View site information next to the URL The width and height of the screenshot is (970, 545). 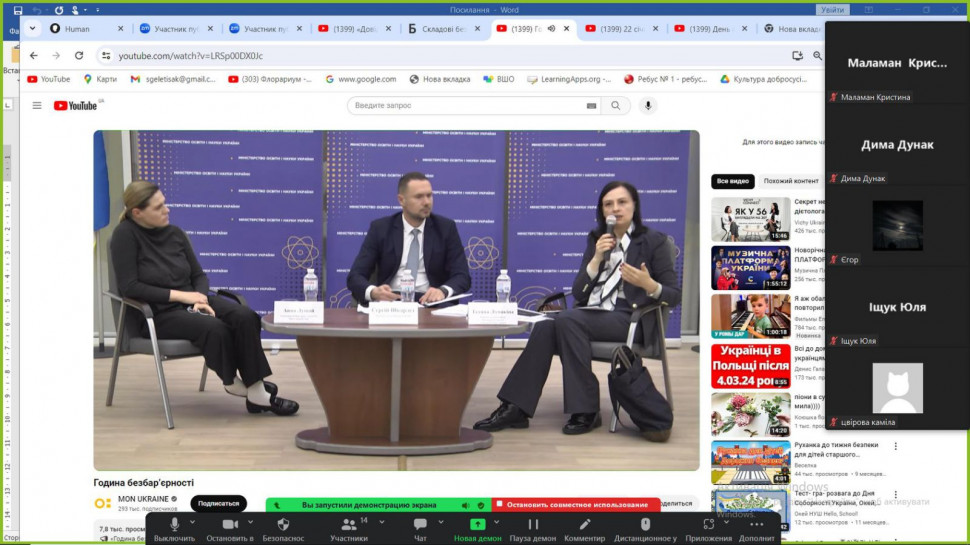coord(106,56)
